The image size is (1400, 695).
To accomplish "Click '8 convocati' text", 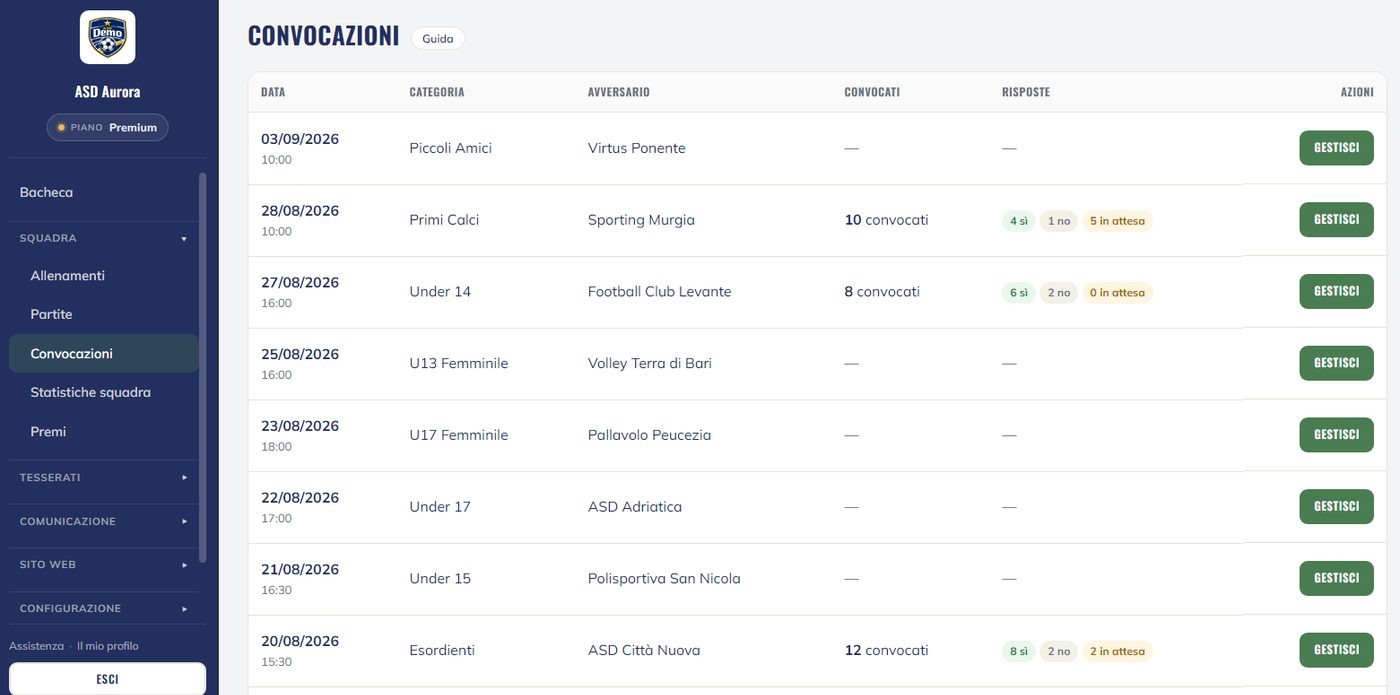I will coord(882,292).
